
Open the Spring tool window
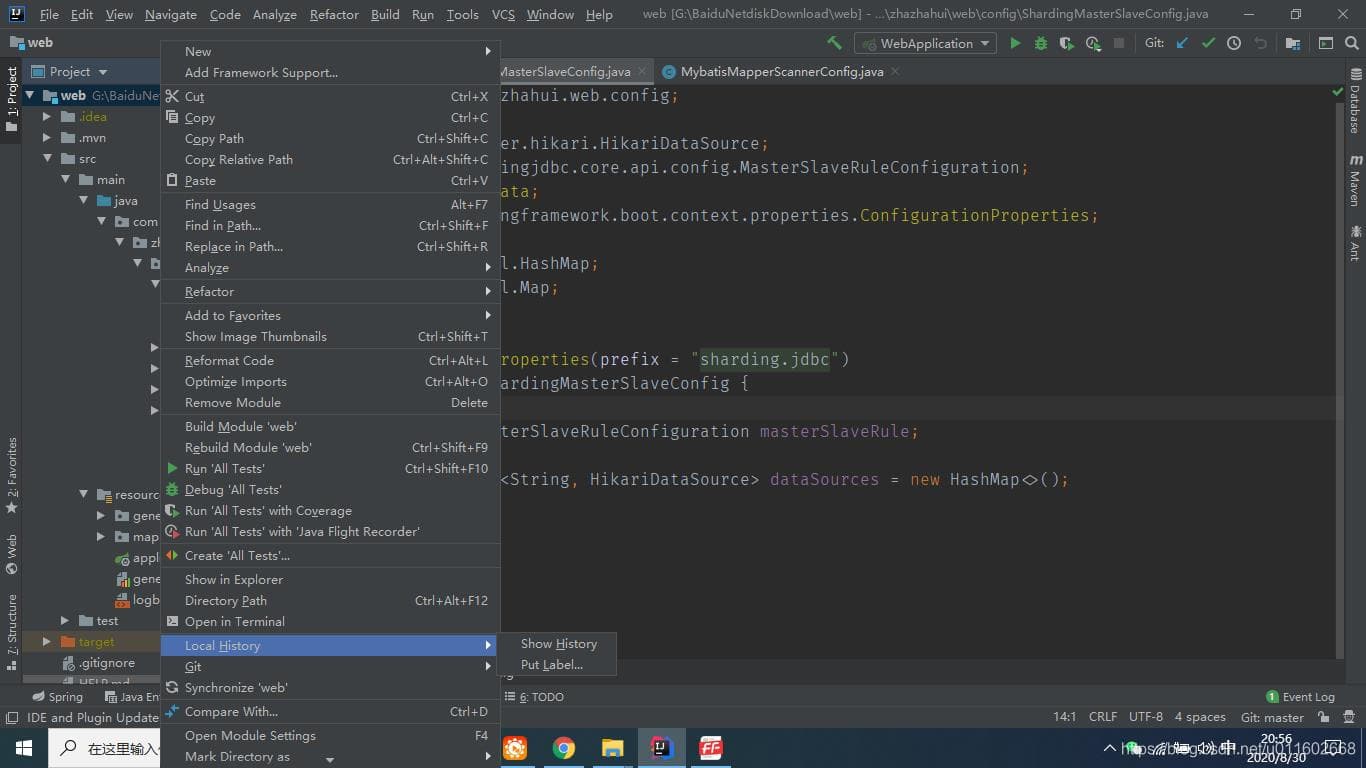(x=57, y=697)
